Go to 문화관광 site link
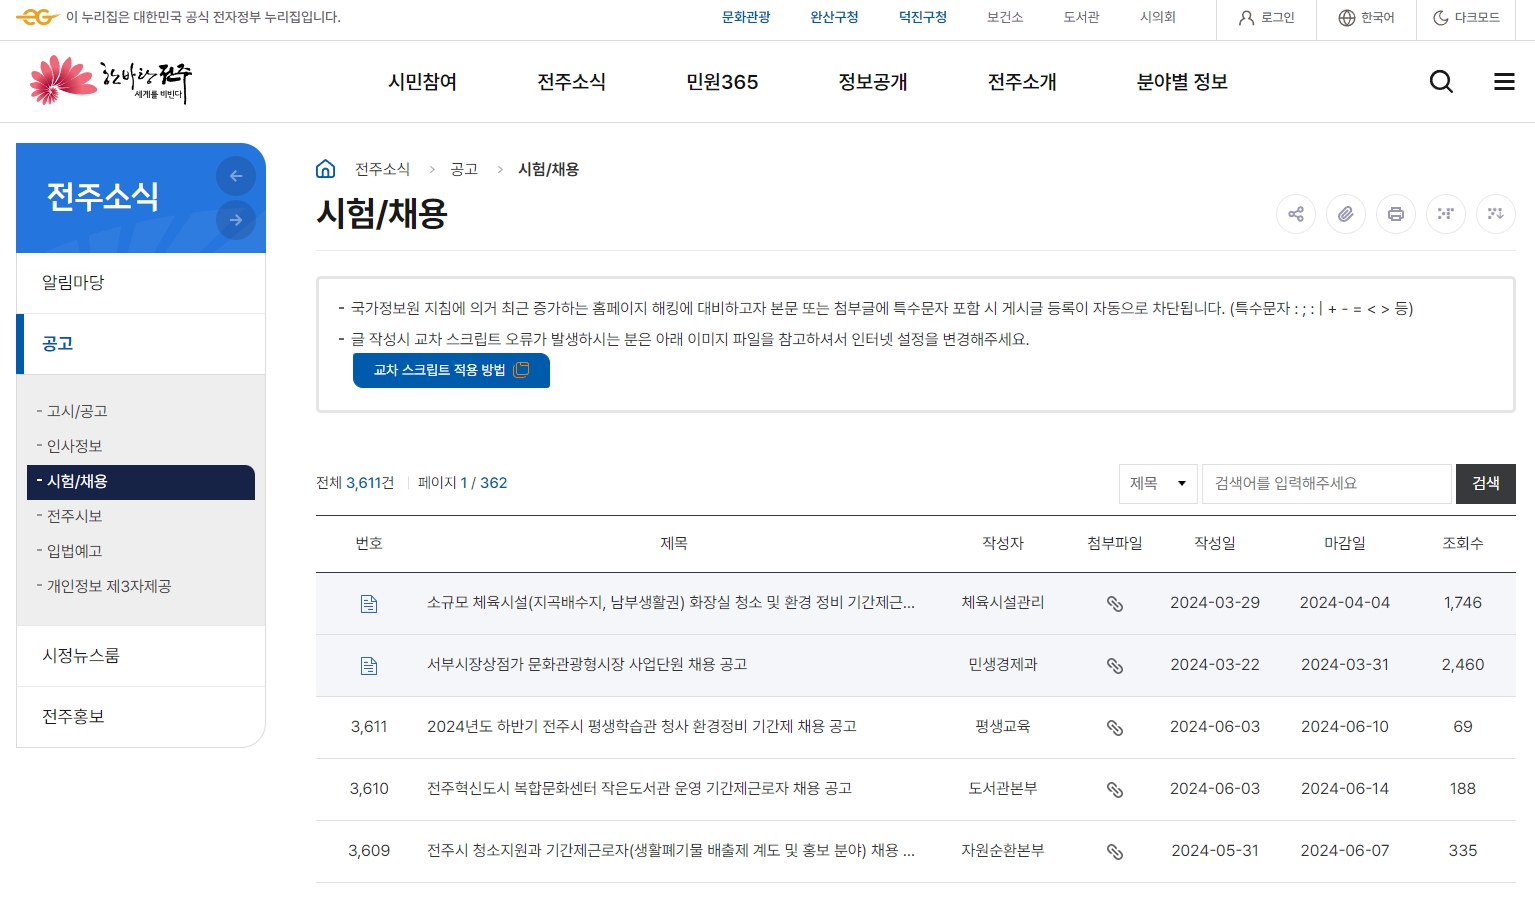Image resolution: width=1535 pixels, height=902 pixels. (x=746, y=17)
